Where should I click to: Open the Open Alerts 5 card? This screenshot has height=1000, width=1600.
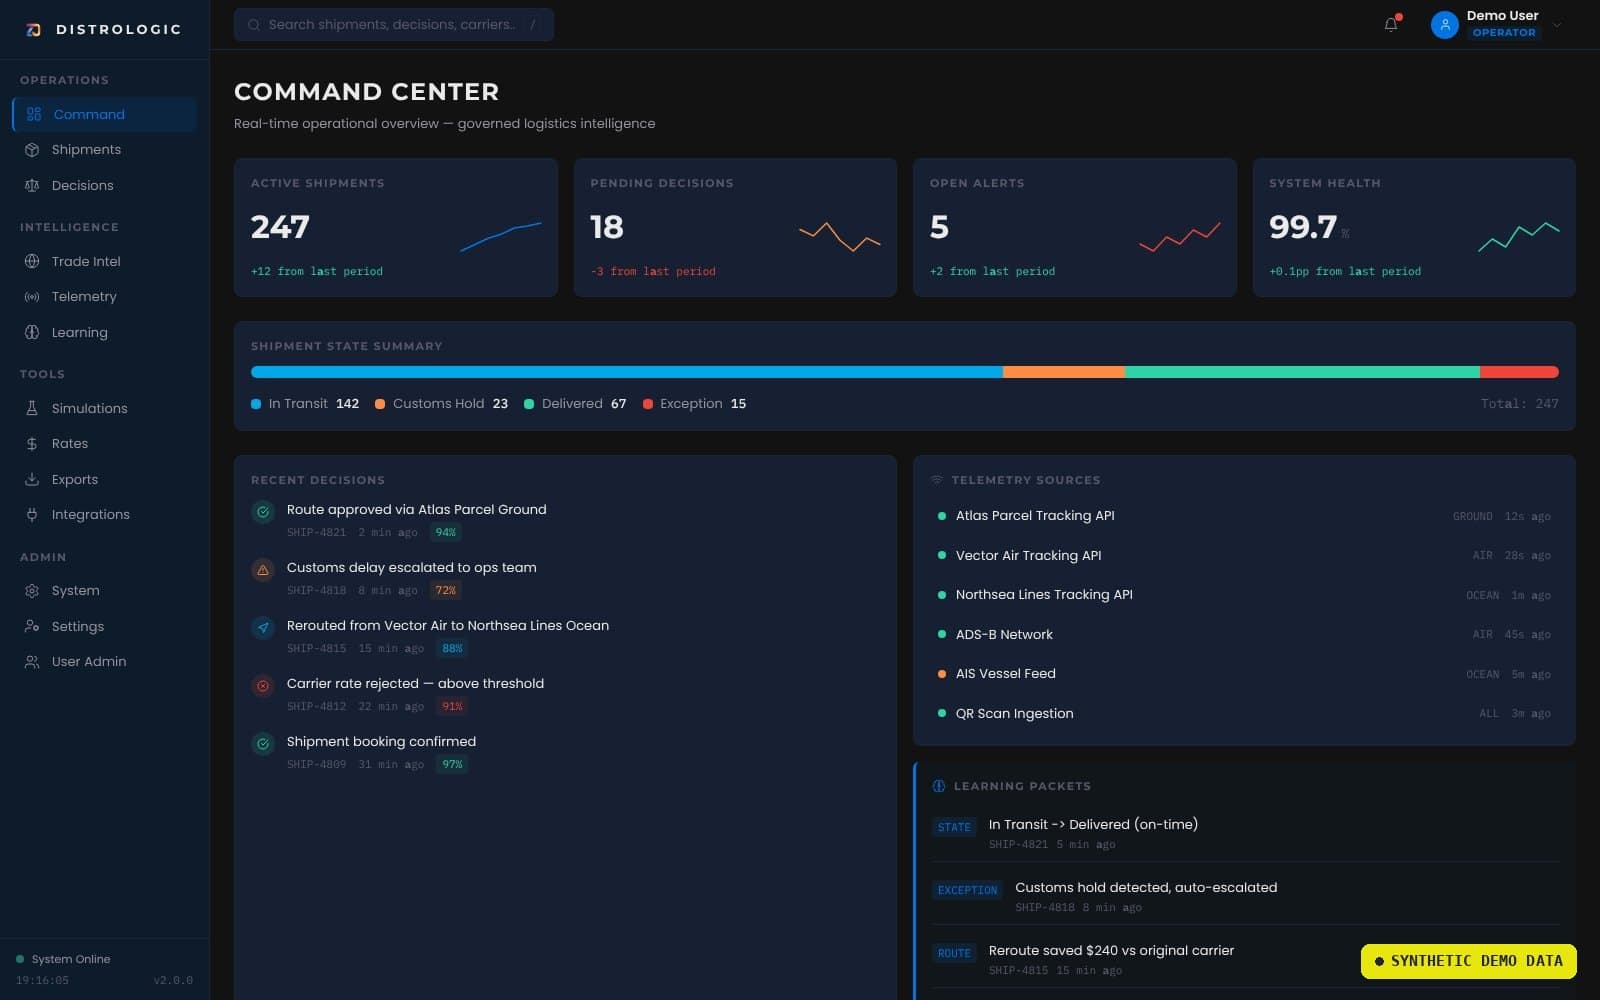point(1074,227)
